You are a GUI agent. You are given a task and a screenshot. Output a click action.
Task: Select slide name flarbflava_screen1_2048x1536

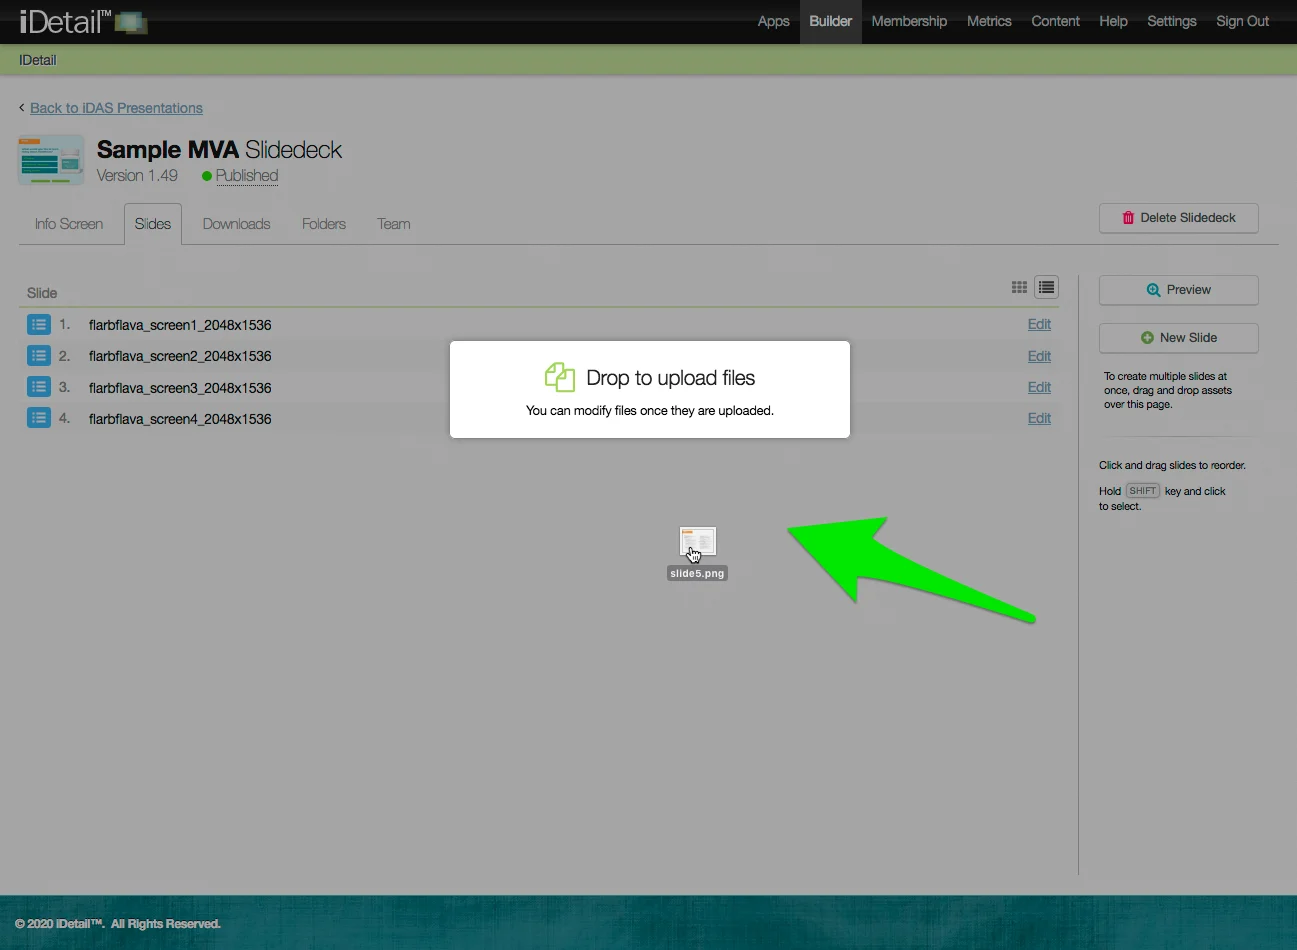tap(180, 325)
